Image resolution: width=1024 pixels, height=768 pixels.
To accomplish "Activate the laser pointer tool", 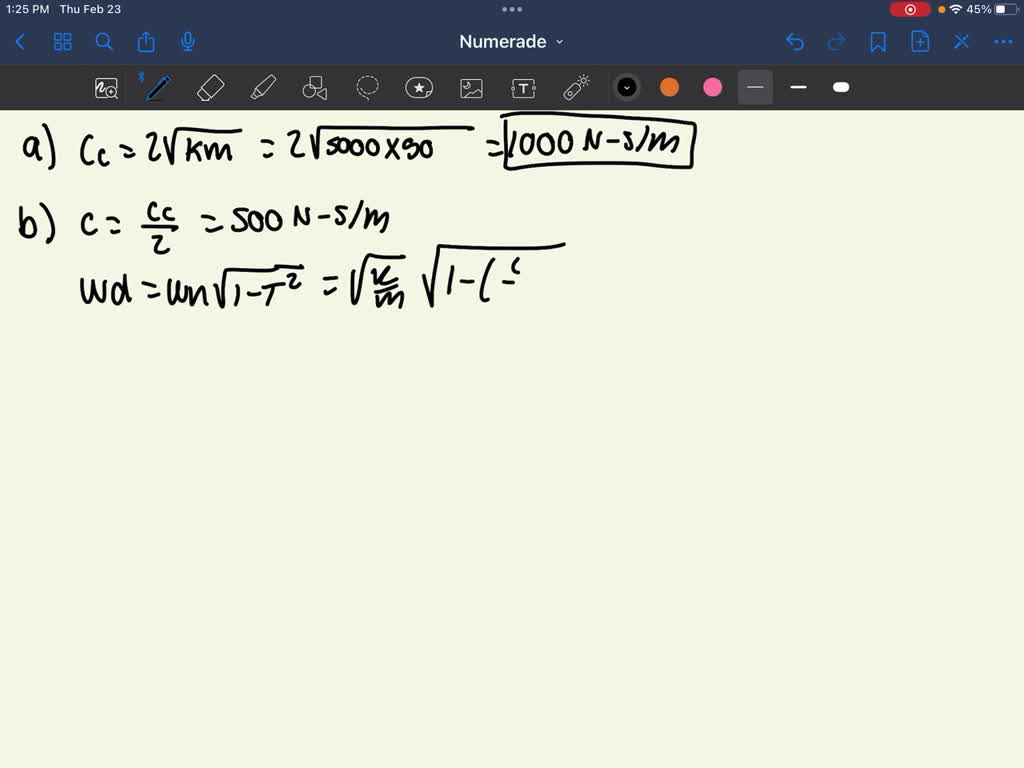I will [x=575, y=88].
